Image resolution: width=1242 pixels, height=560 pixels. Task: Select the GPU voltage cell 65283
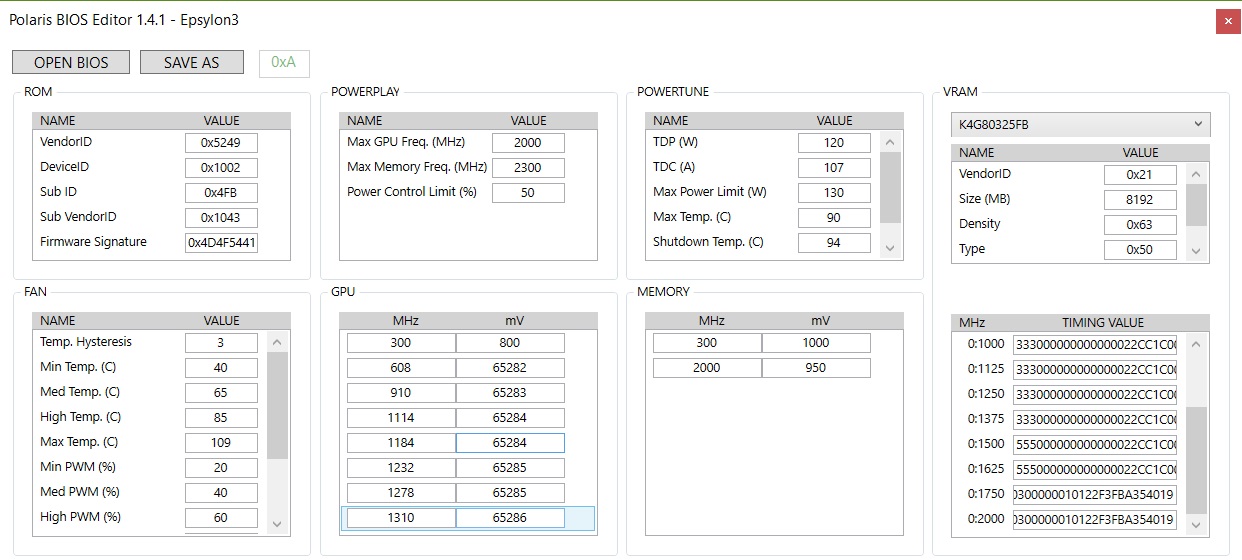pyautogui.click(x=510, y=392)
